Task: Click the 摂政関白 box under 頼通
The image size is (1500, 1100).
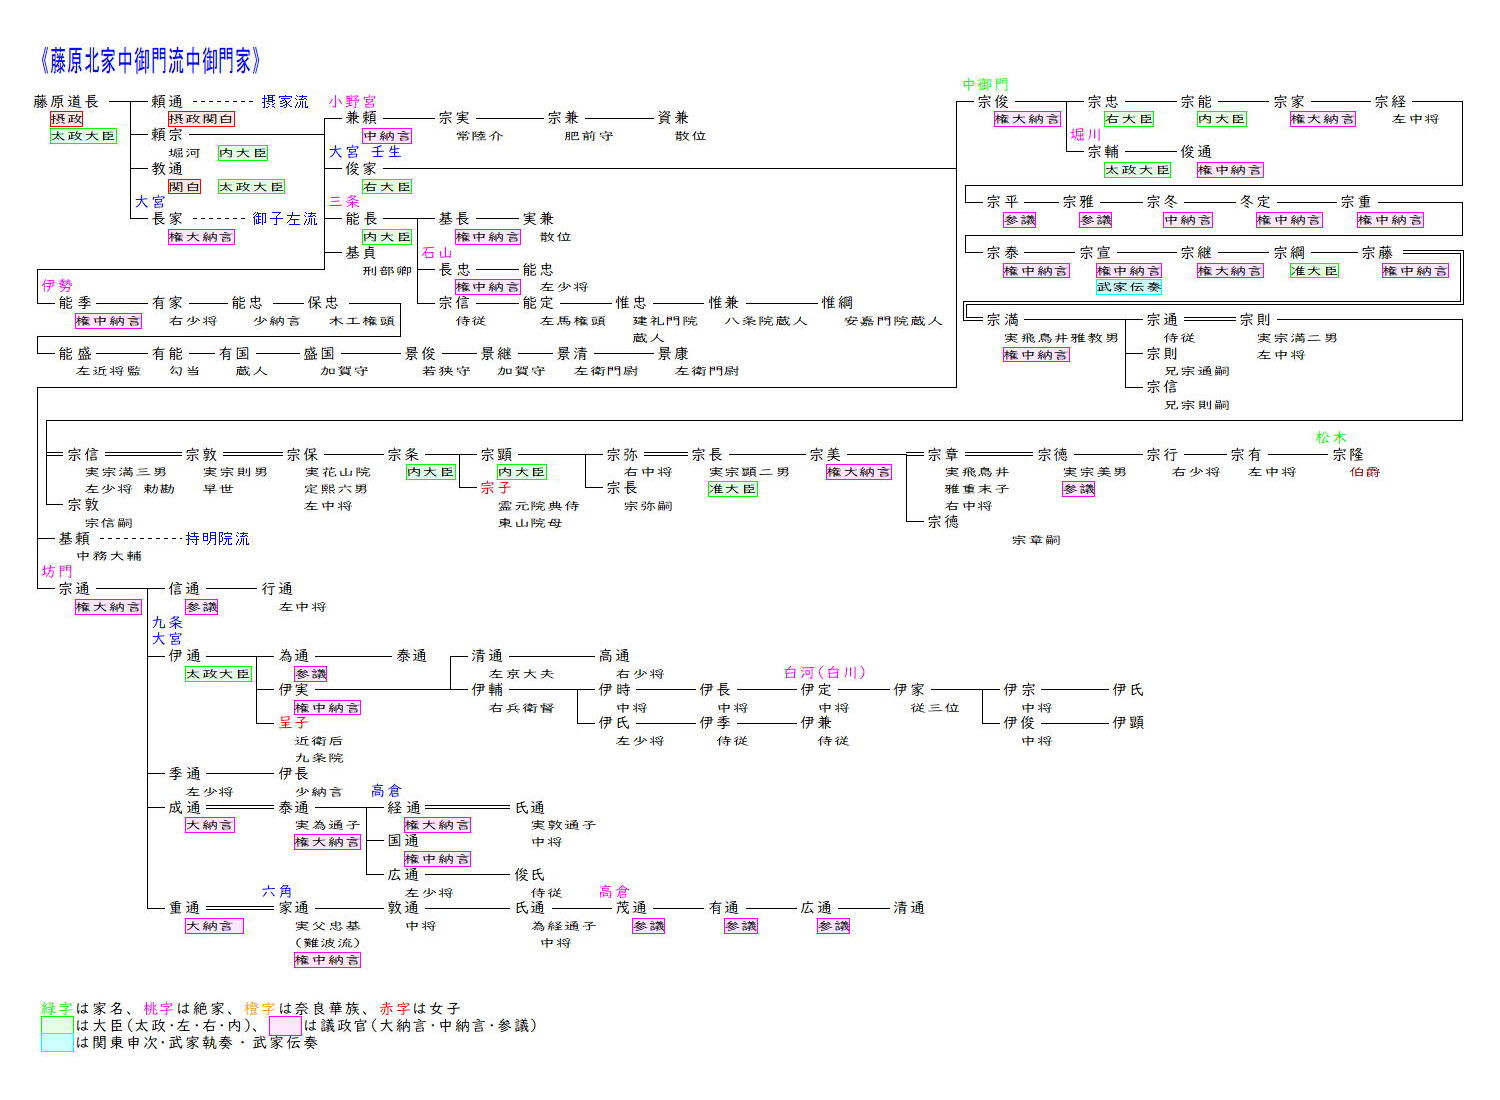Action: 201,119
